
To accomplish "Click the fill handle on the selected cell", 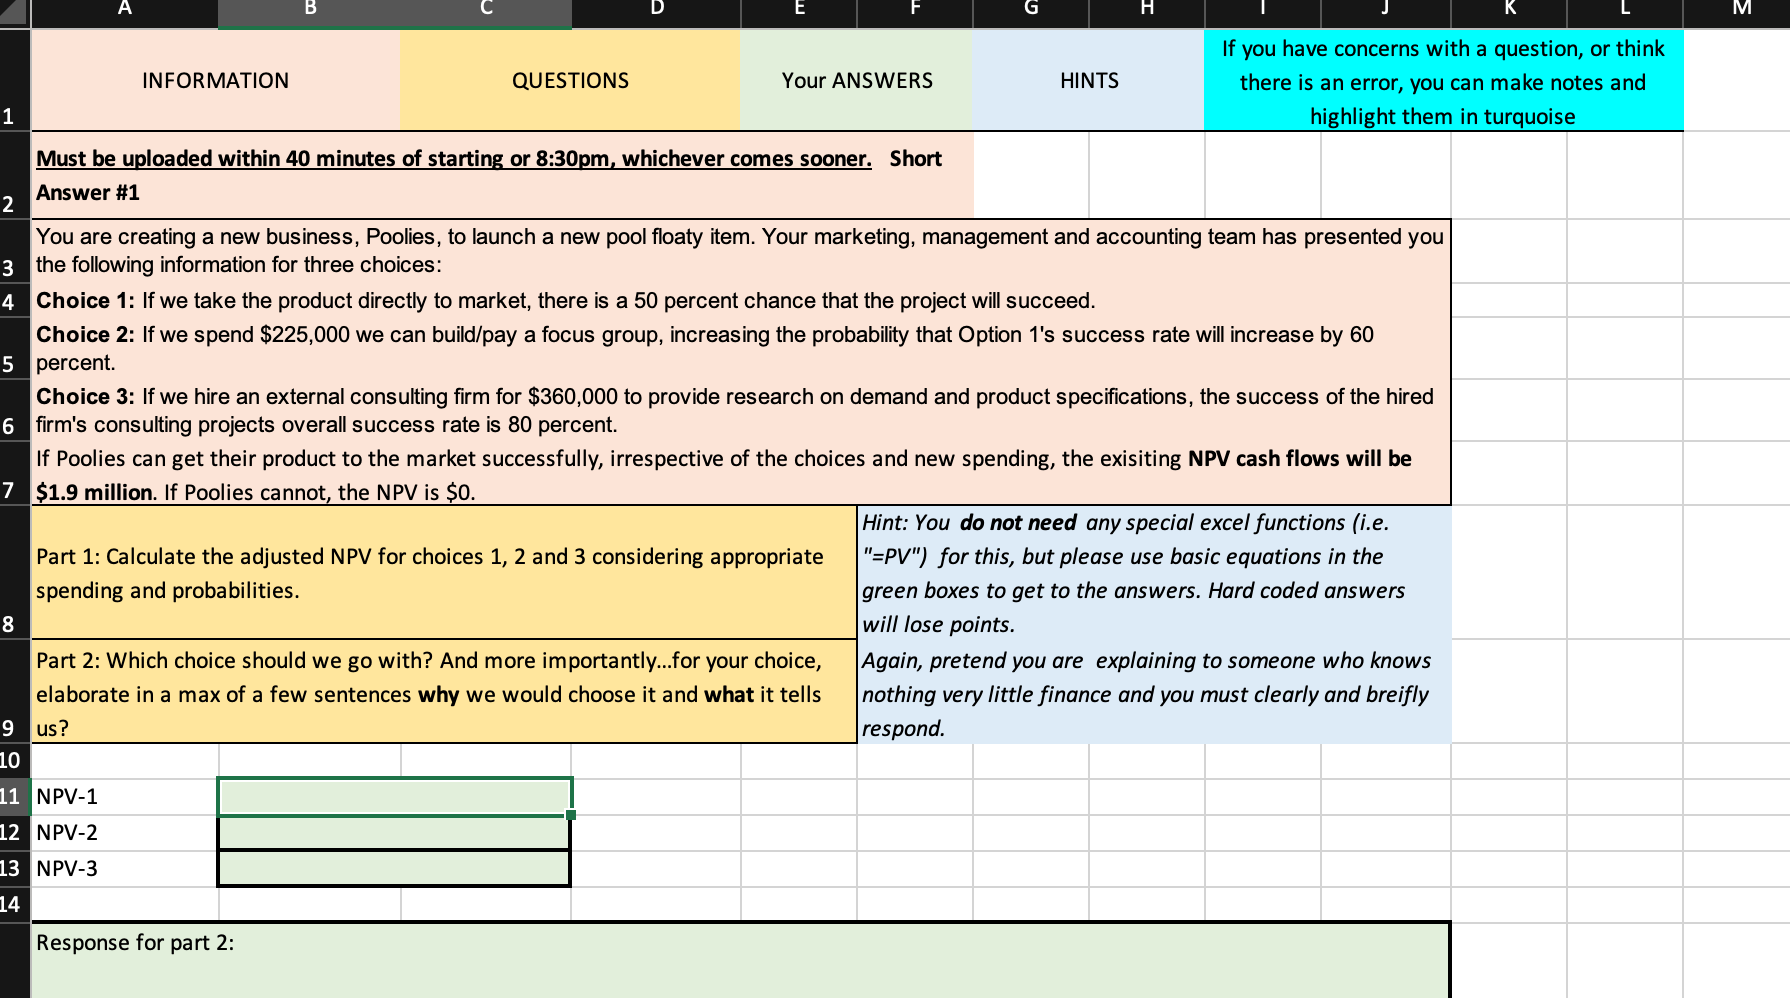I will pos(570,816).
